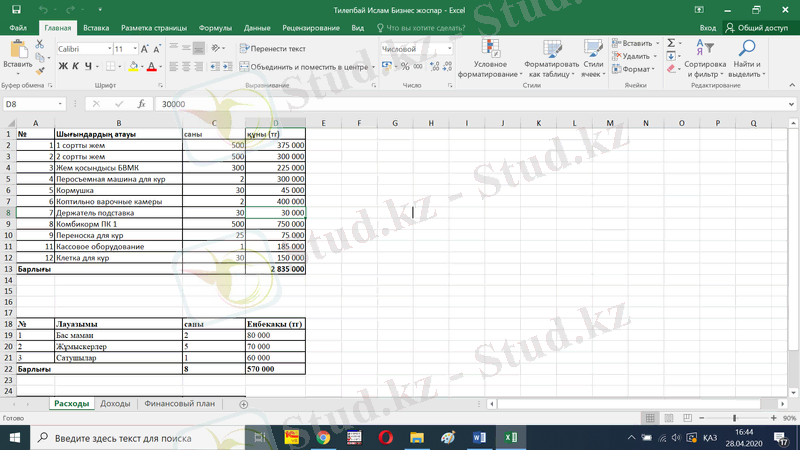This screenshot has height=450, width=800.
Task: Click the formula bar showing 30000
Action: coord(469,104)
